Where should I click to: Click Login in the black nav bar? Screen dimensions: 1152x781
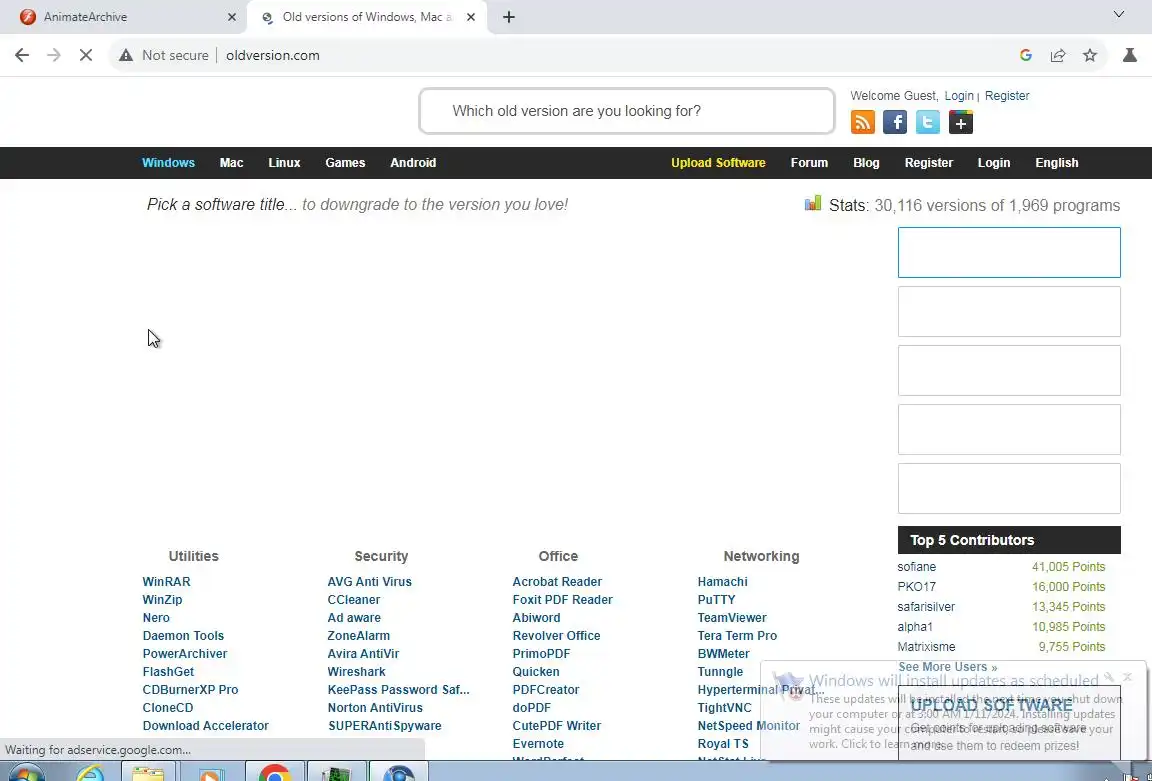(x=993, y=163)
